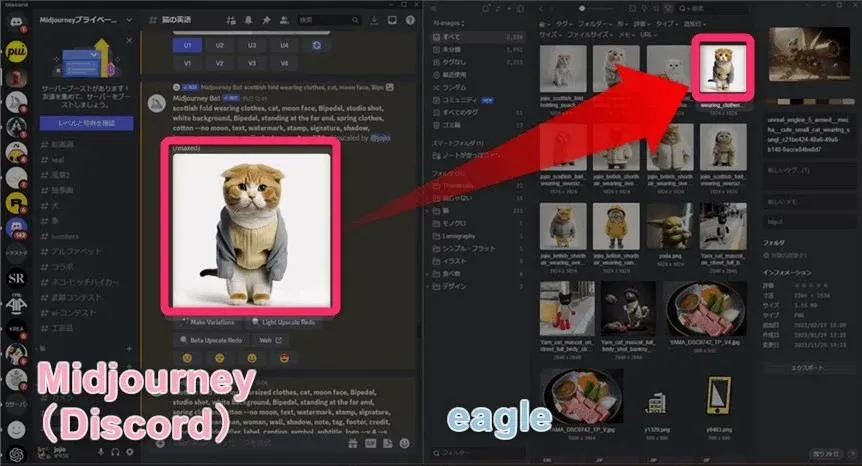
Task: Open the Scottish fold cat image in Discord
Action: pyautogui.click(x=252, y=230)
